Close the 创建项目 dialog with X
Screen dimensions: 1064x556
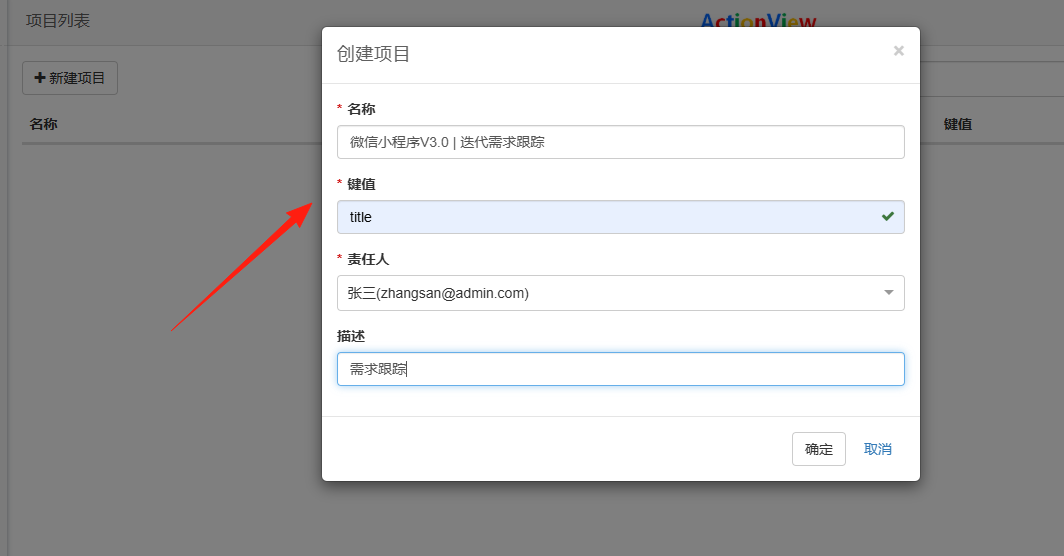coord(898,51)
